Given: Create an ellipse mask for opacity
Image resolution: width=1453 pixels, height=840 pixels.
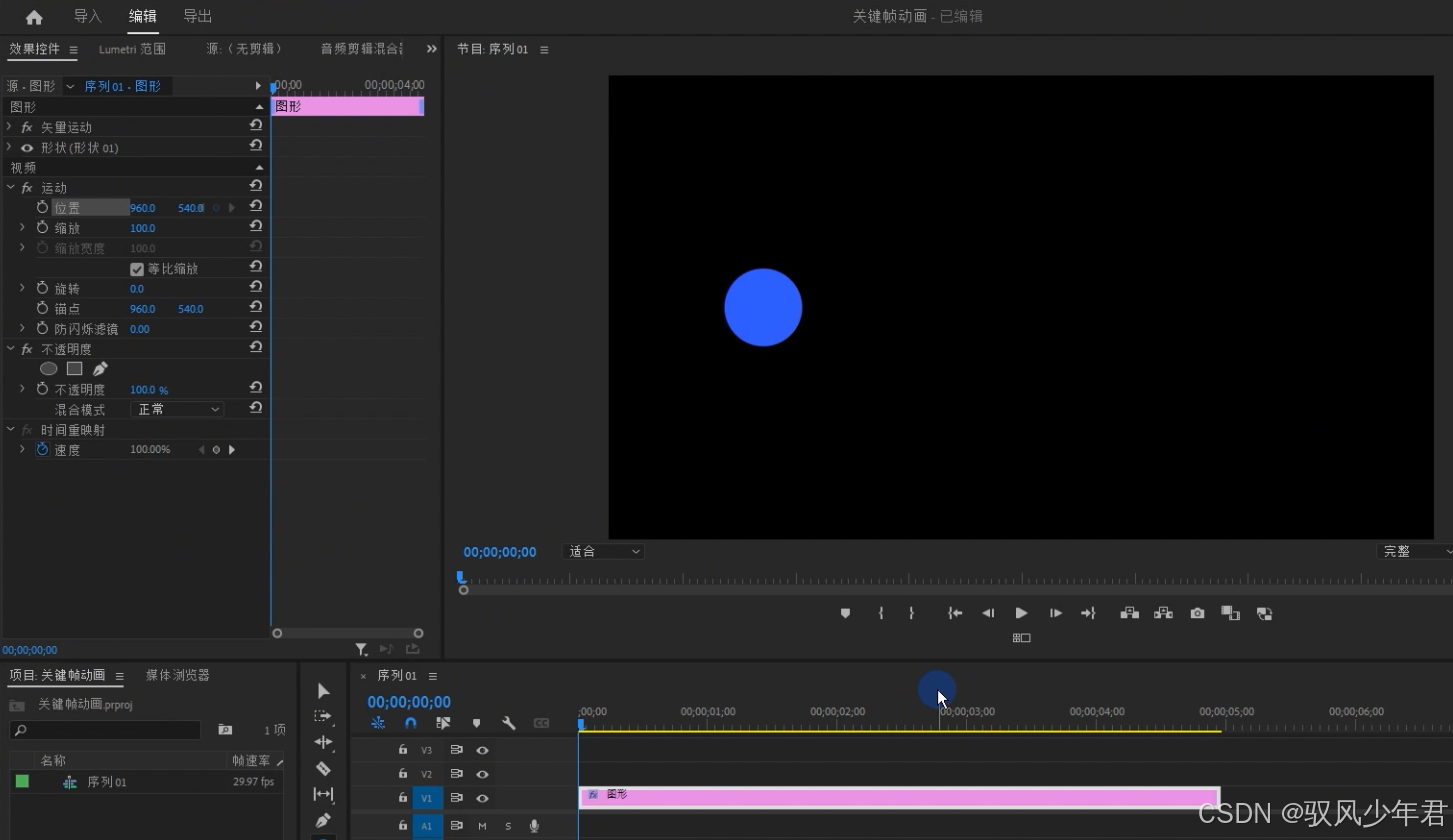Looking at the screenshot, I should (48, 368).
